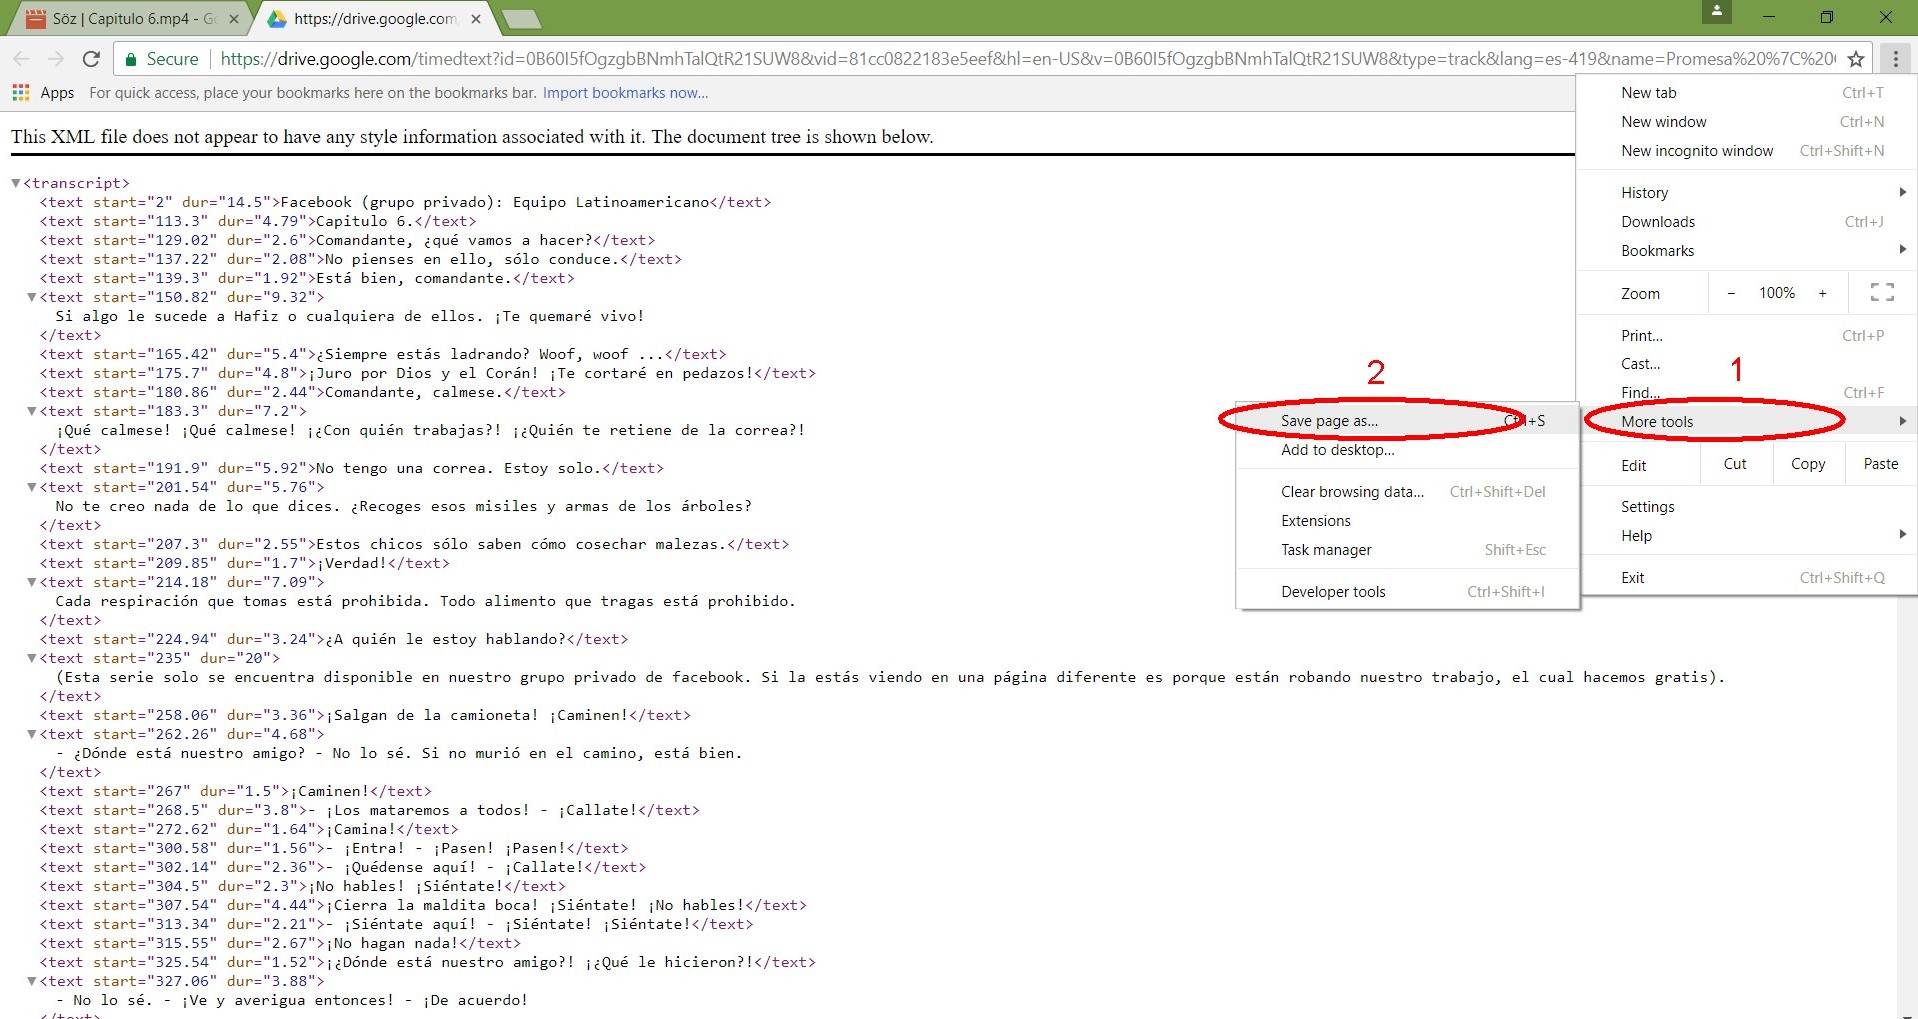
Task: Increase zoom with the plus button
Action: click(1822, 293)
